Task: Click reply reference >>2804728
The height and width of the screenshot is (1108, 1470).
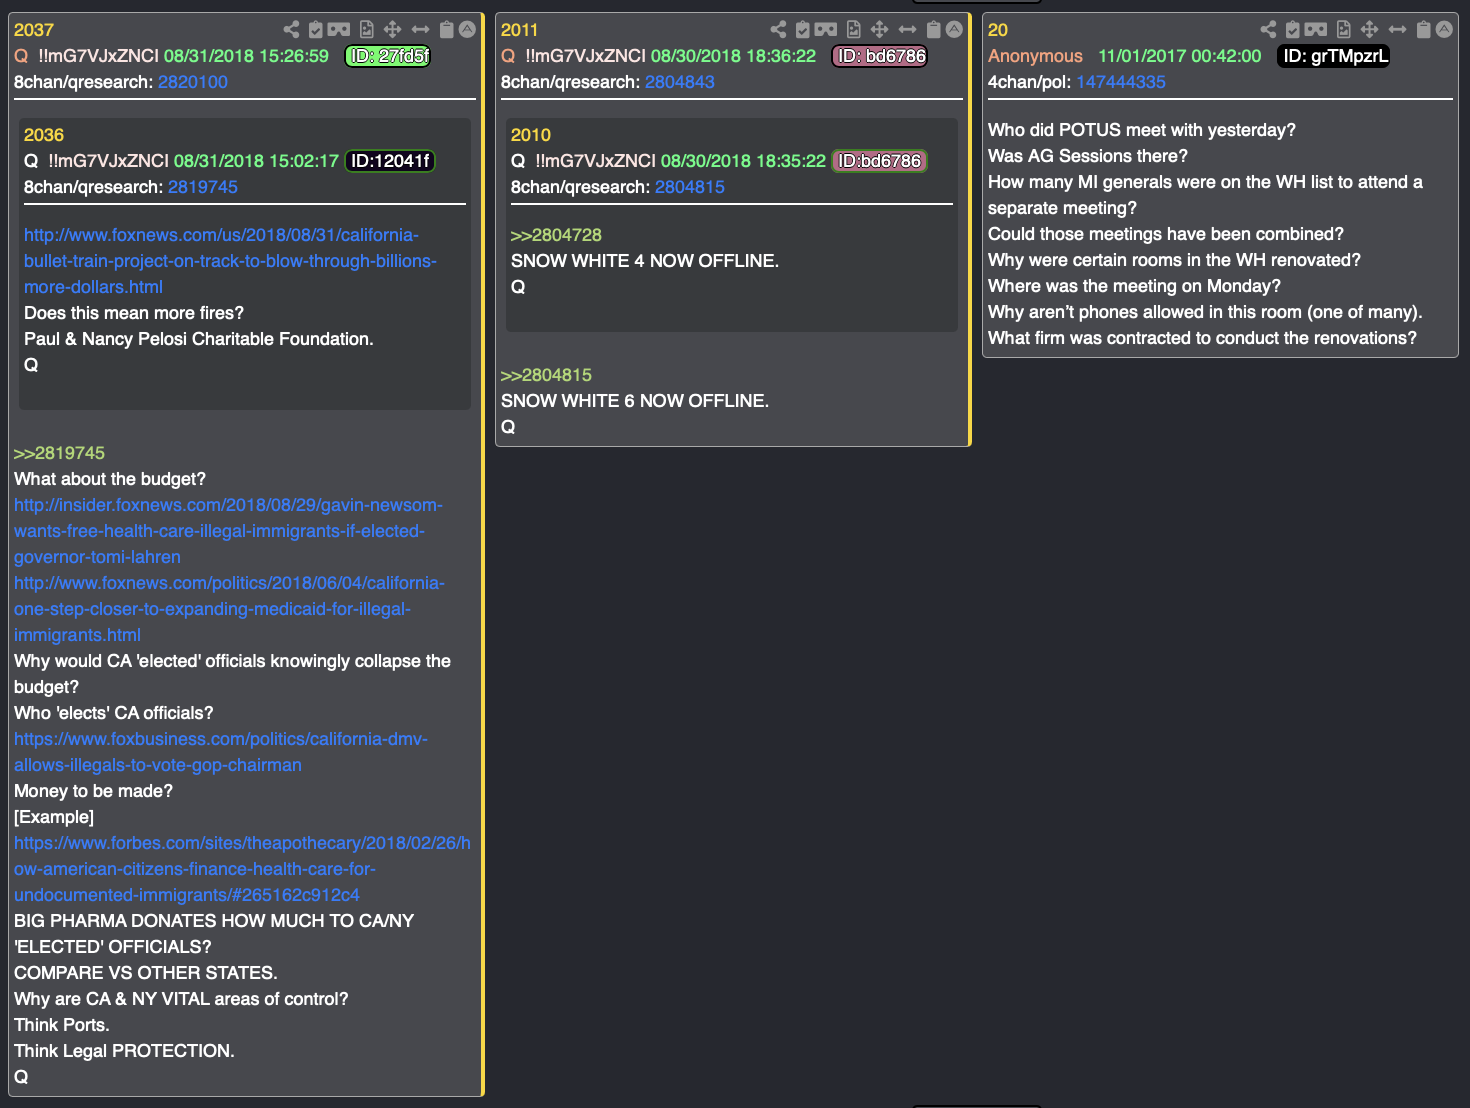Action: click(556, 235)
